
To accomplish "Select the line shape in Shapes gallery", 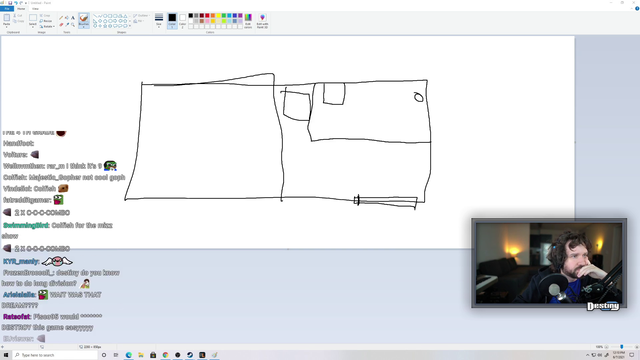I will coord(95,16).
